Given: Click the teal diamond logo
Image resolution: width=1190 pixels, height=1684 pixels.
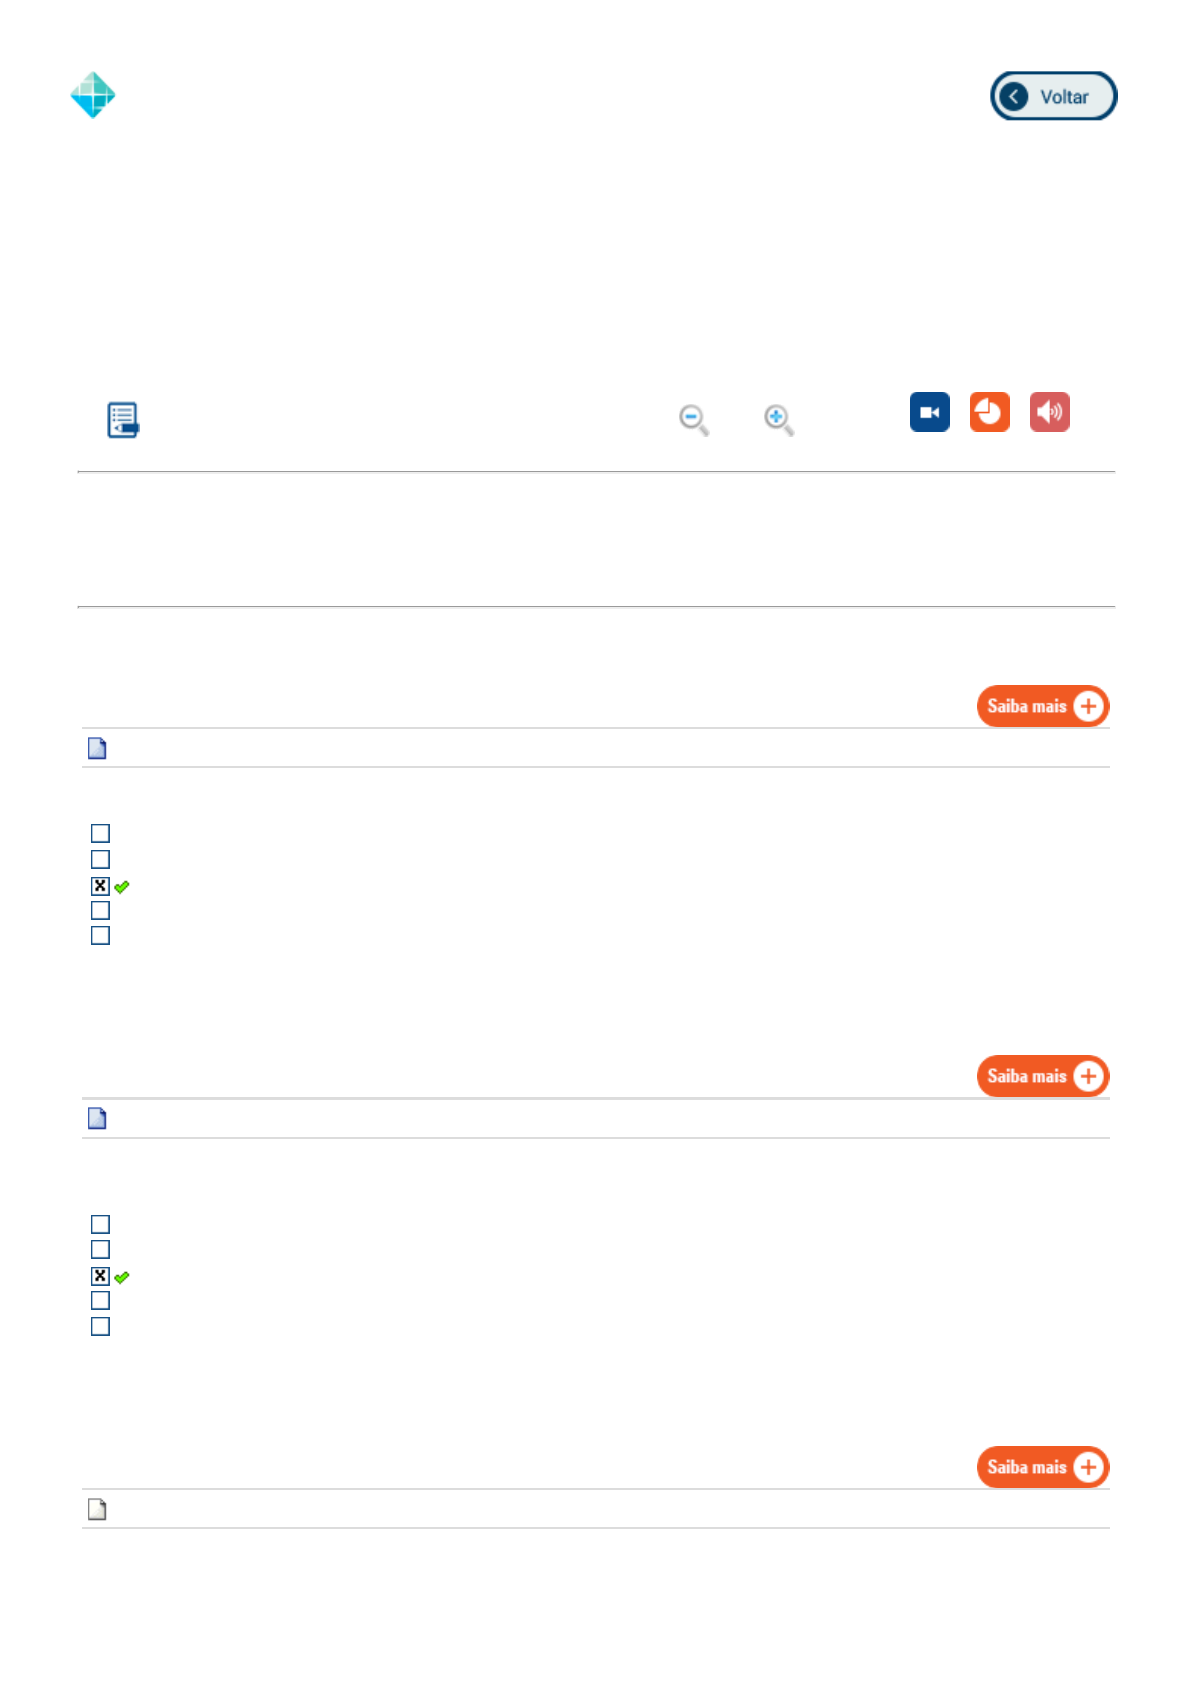Looking at the screenshot, I should (93, 95).
